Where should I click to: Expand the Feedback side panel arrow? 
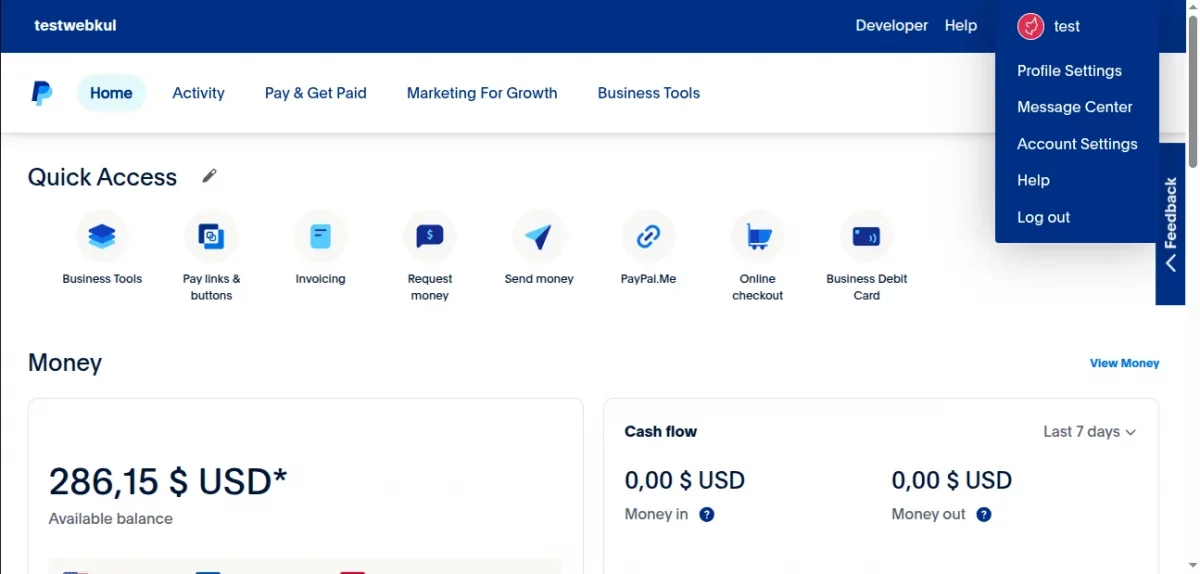1171,263
